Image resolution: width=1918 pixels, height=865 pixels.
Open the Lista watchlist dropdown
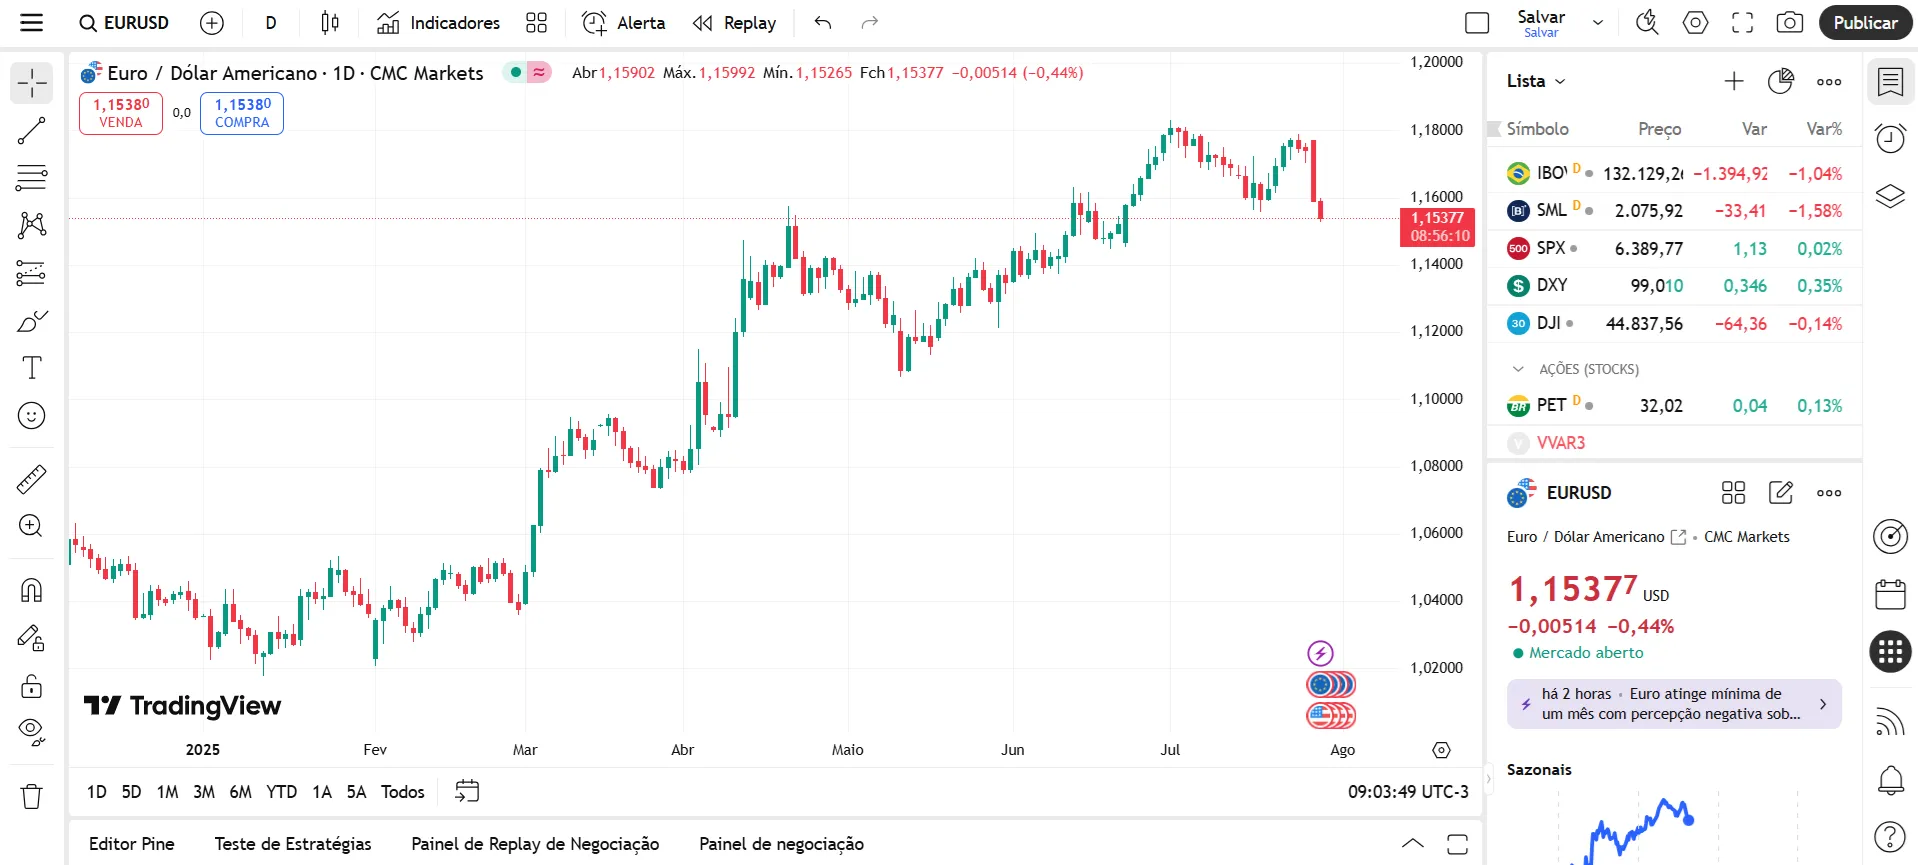[1536, 81]
